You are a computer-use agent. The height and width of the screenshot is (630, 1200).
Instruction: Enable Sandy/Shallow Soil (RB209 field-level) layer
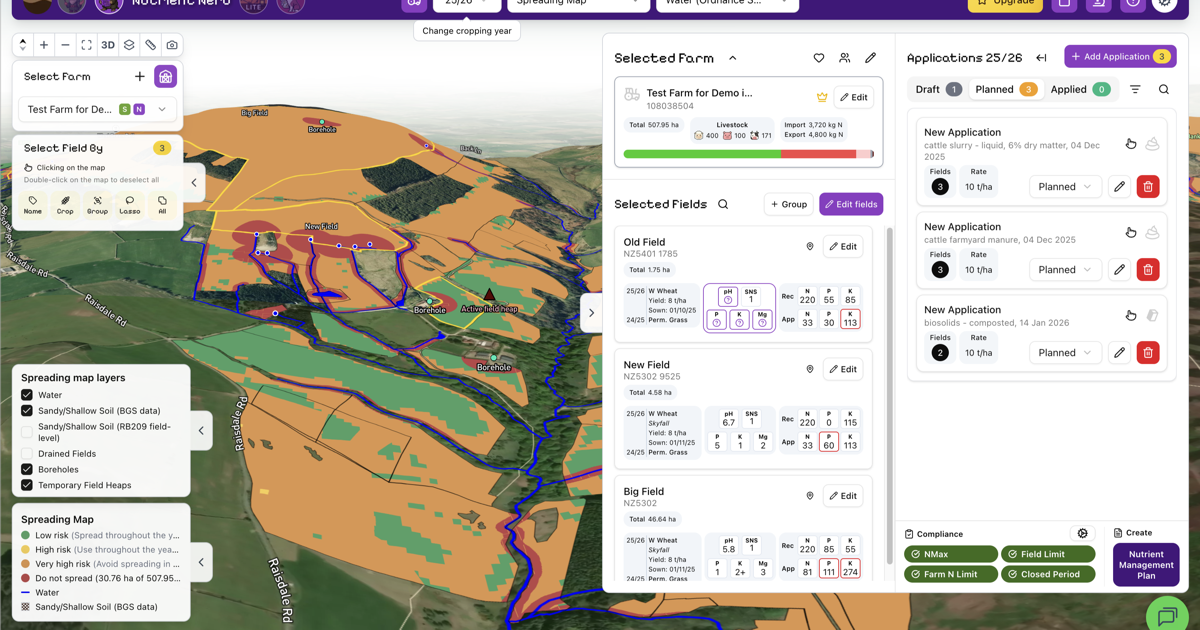click(x=27, y=432)
